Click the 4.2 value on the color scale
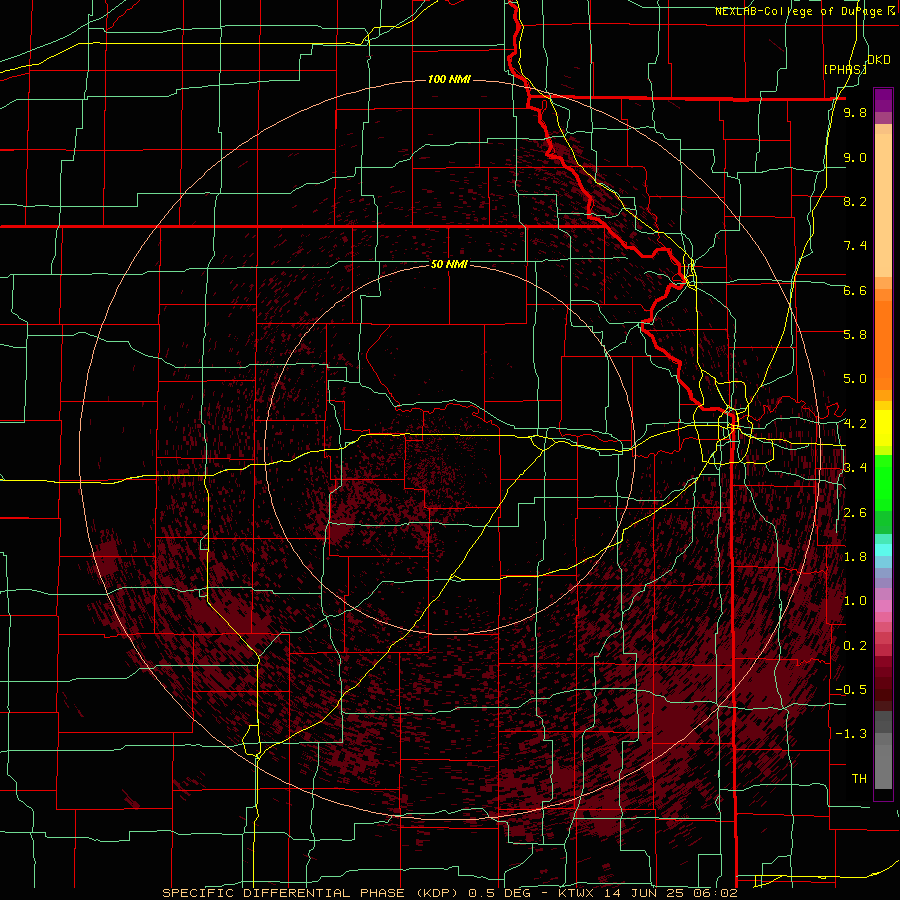 (855, 424)
